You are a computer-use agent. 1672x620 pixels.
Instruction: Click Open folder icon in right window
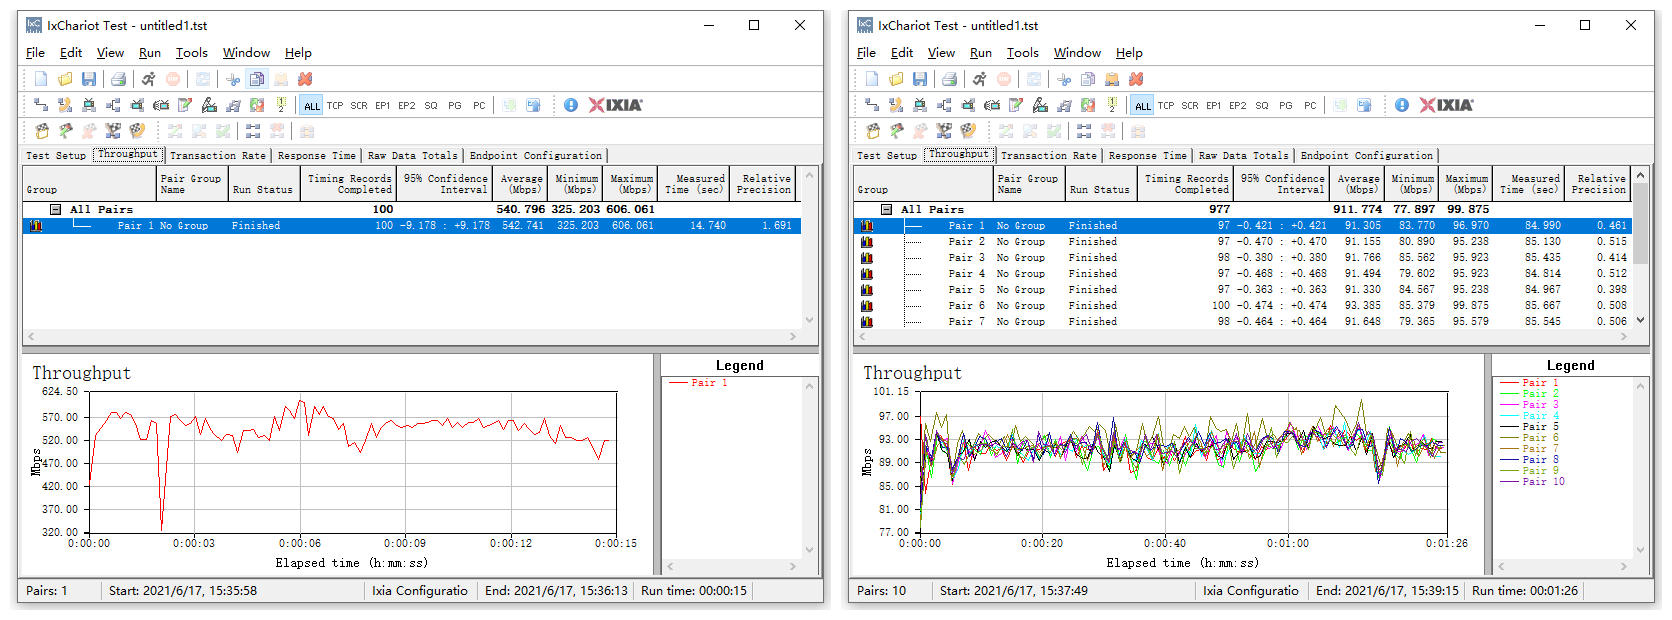click(896, 79)
